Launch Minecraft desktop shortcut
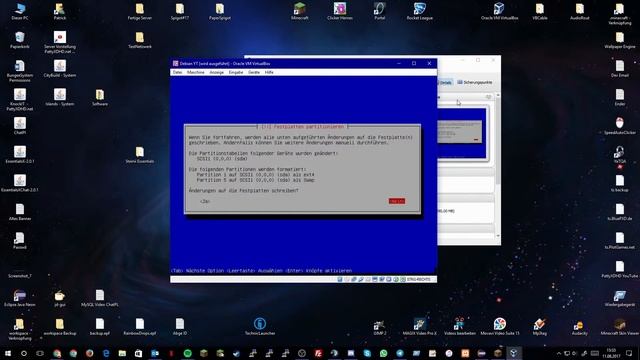The height and width of the screenshot is (360, 640). point(300,11)
